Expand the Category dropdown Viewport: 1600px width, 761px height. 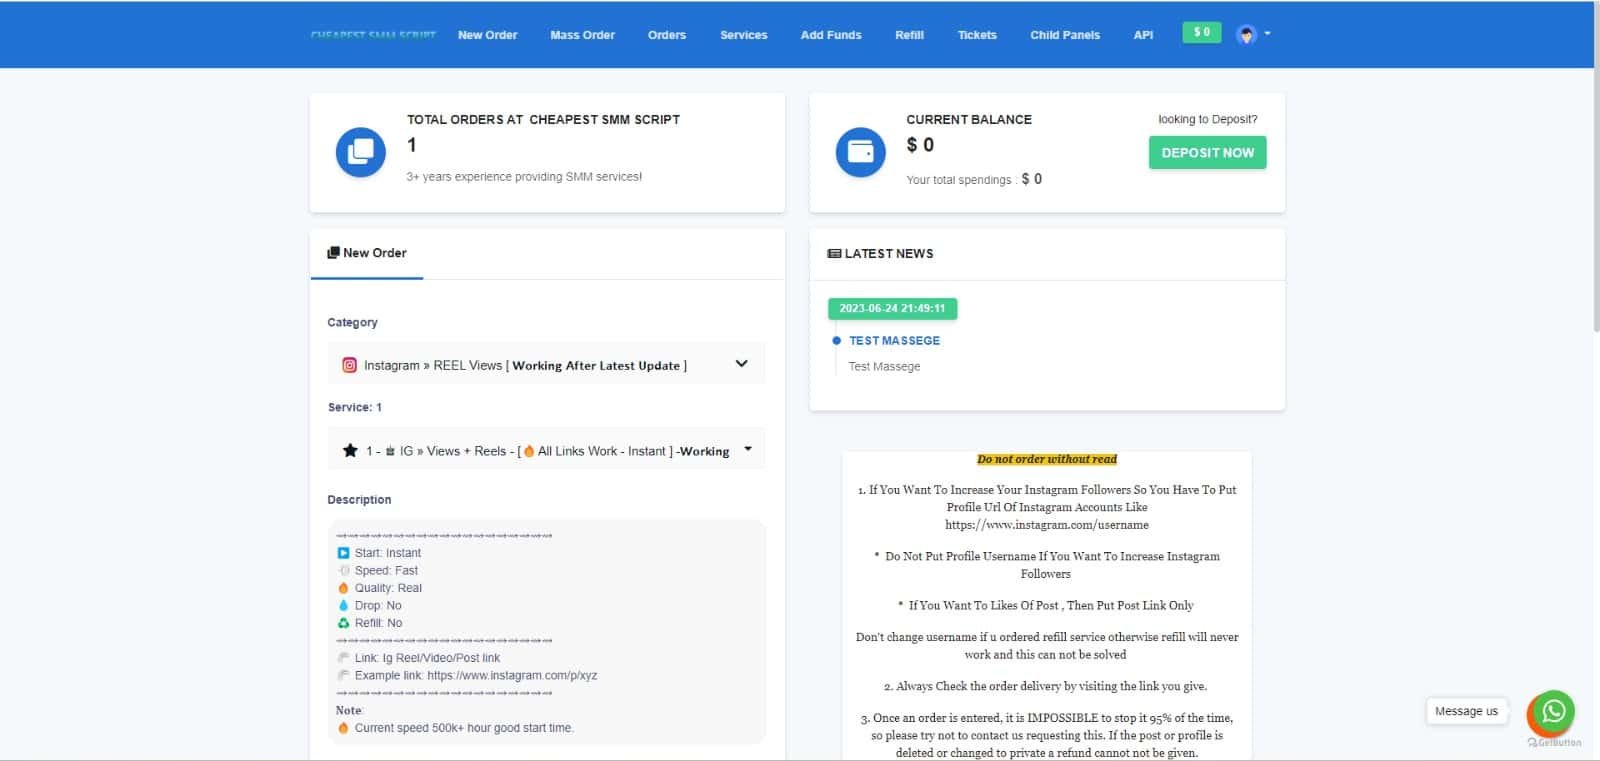(x=741, y=364)
